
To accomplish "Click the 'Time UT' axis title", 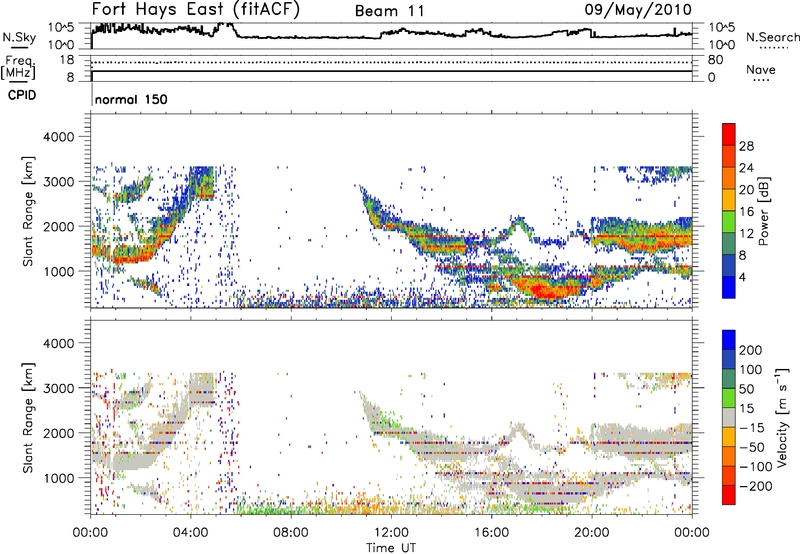I will coord(391,547).
